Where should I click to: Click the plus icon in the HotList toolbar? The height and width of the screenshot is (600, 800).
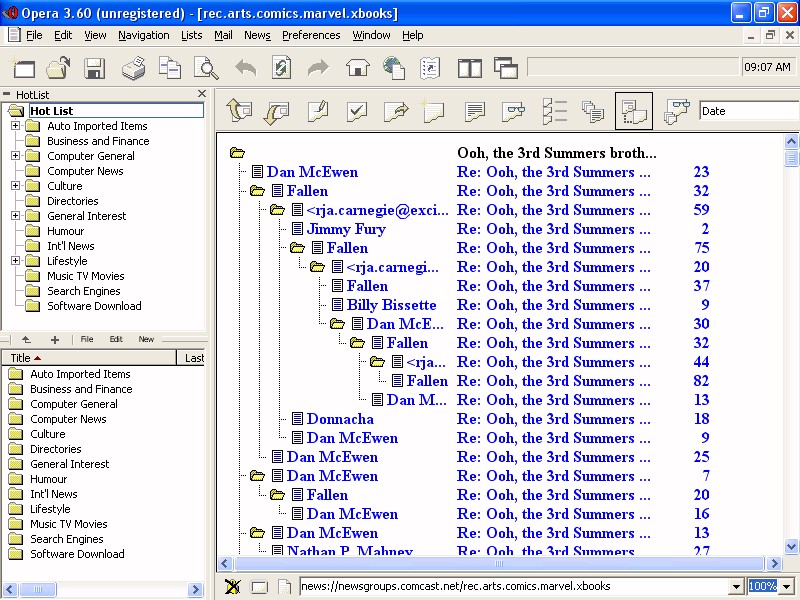[55, 339]
